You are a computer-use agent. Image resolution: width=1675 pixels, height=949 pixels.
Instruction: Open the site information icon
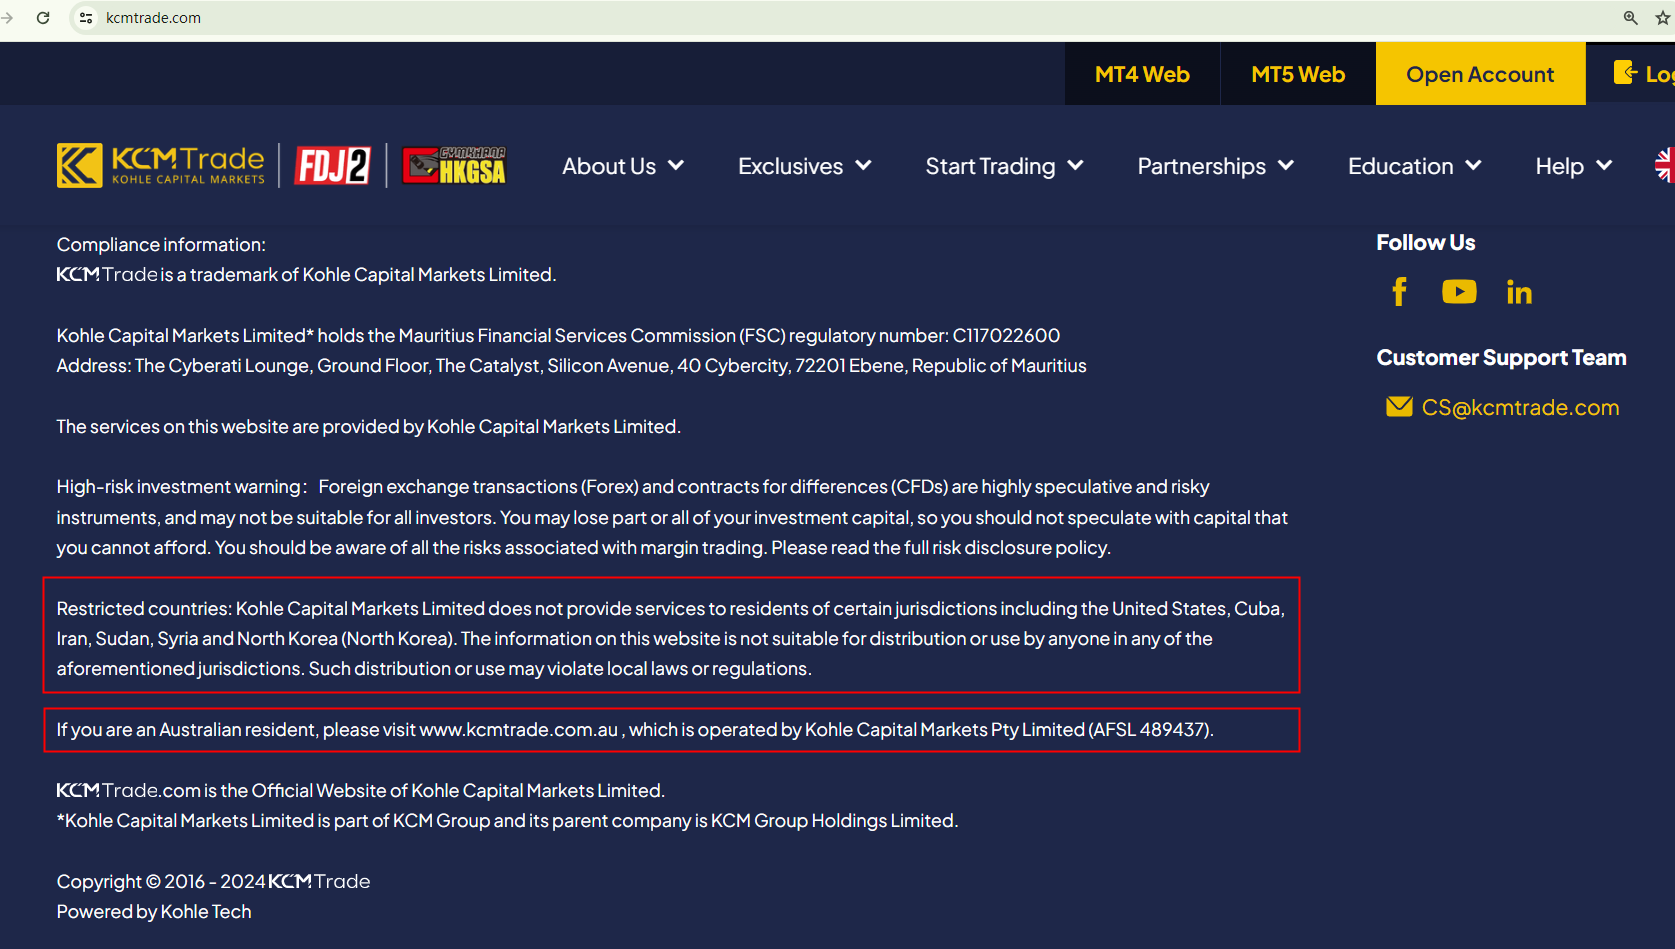86,18
